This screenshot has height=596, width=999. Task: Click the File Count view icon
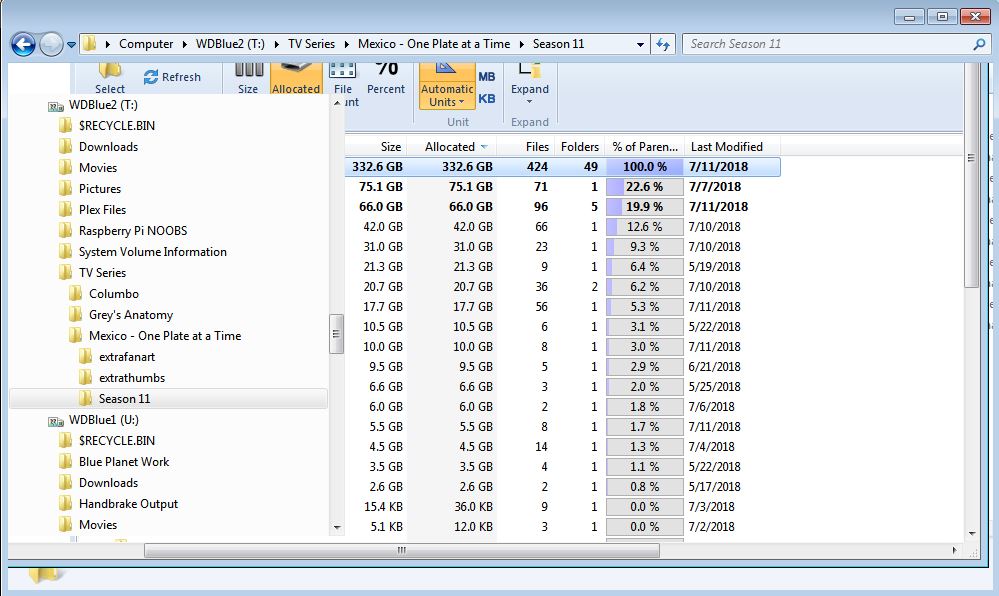[x=343, y=79]
